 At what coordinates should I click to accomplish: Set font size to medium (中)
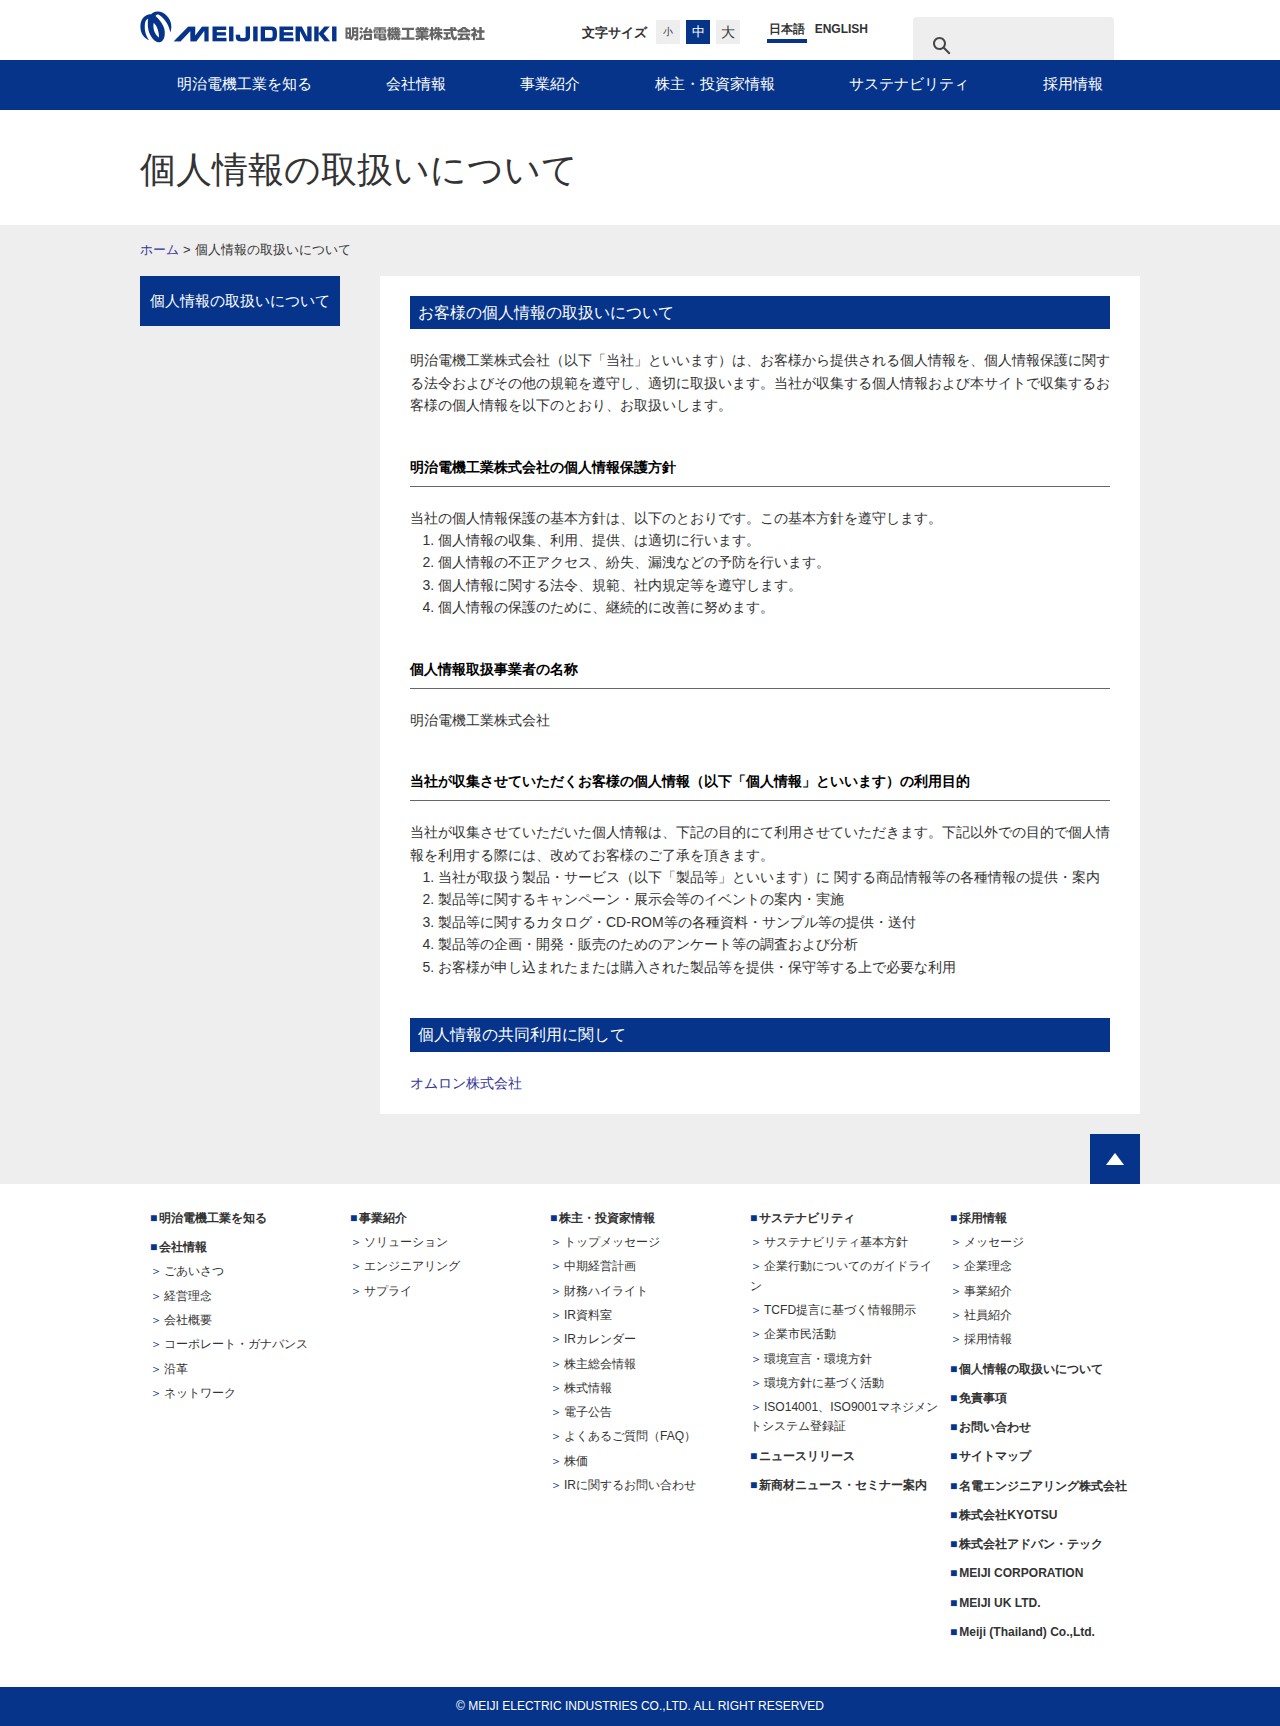[698, 32]
